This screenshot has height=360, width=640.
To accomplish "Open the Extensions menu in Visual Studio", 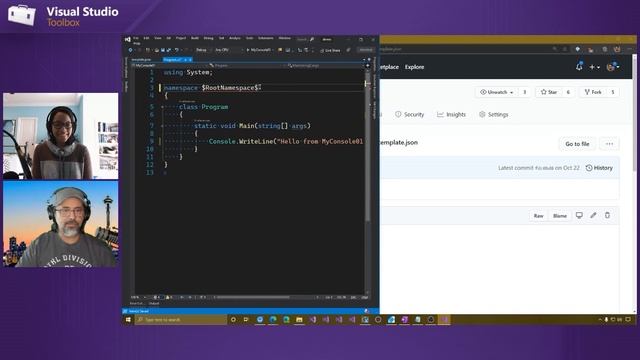I will pos(266,38).
